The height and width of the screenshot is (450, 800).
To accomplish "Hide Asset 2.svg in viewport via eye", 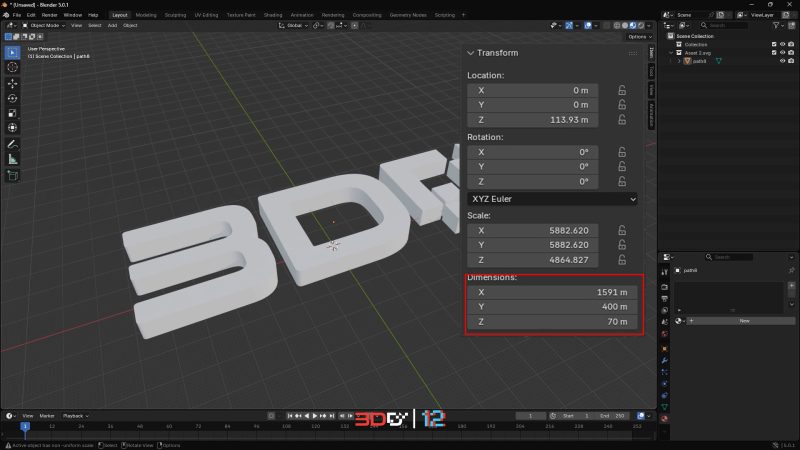I will click(782, 53).
